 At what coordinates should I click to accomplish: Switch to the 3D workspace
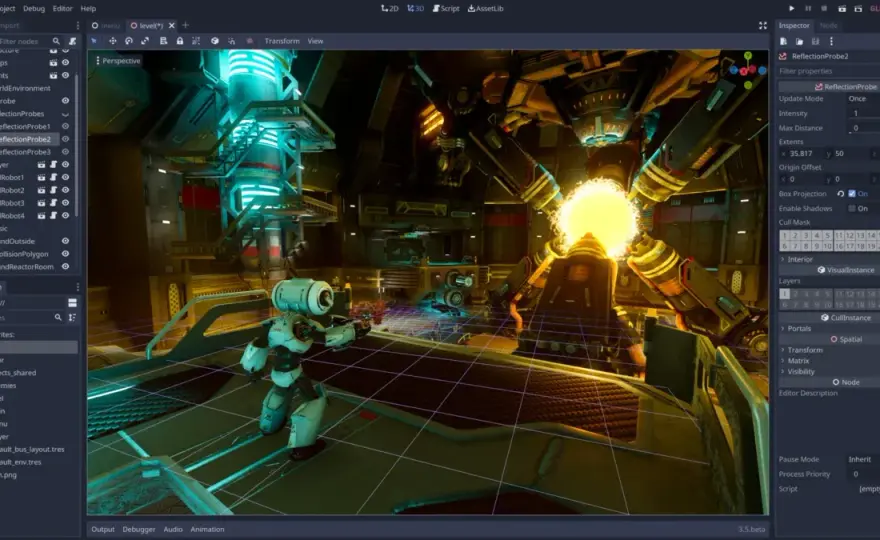click(415, 8)
